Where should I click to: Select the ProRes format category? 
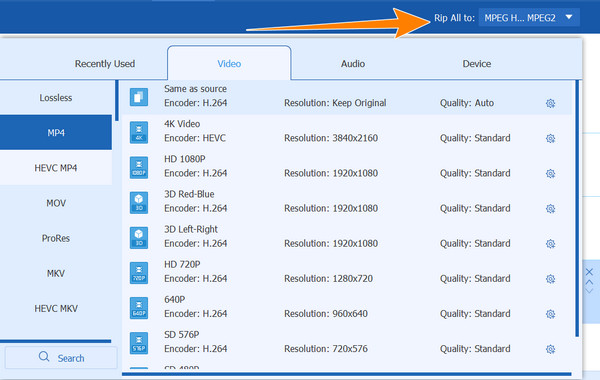pos(56,238)
